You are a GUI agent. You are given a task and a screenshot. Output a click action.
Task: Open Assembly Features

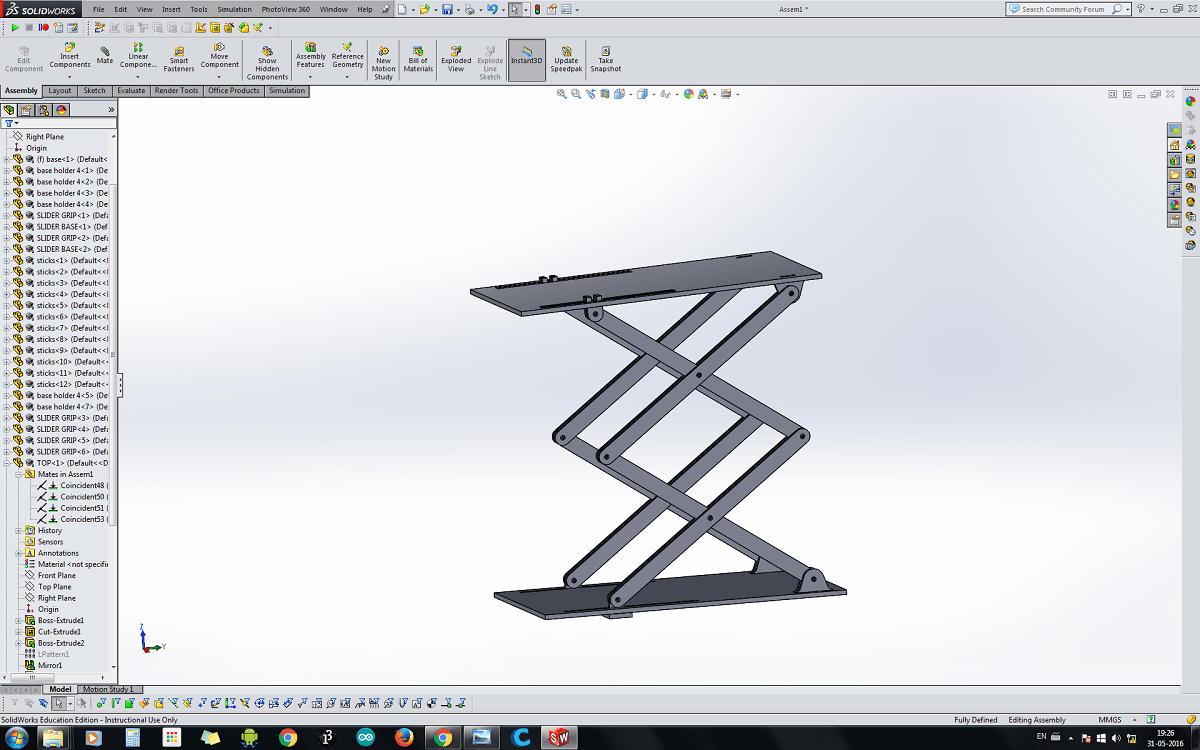coord(311,56)
